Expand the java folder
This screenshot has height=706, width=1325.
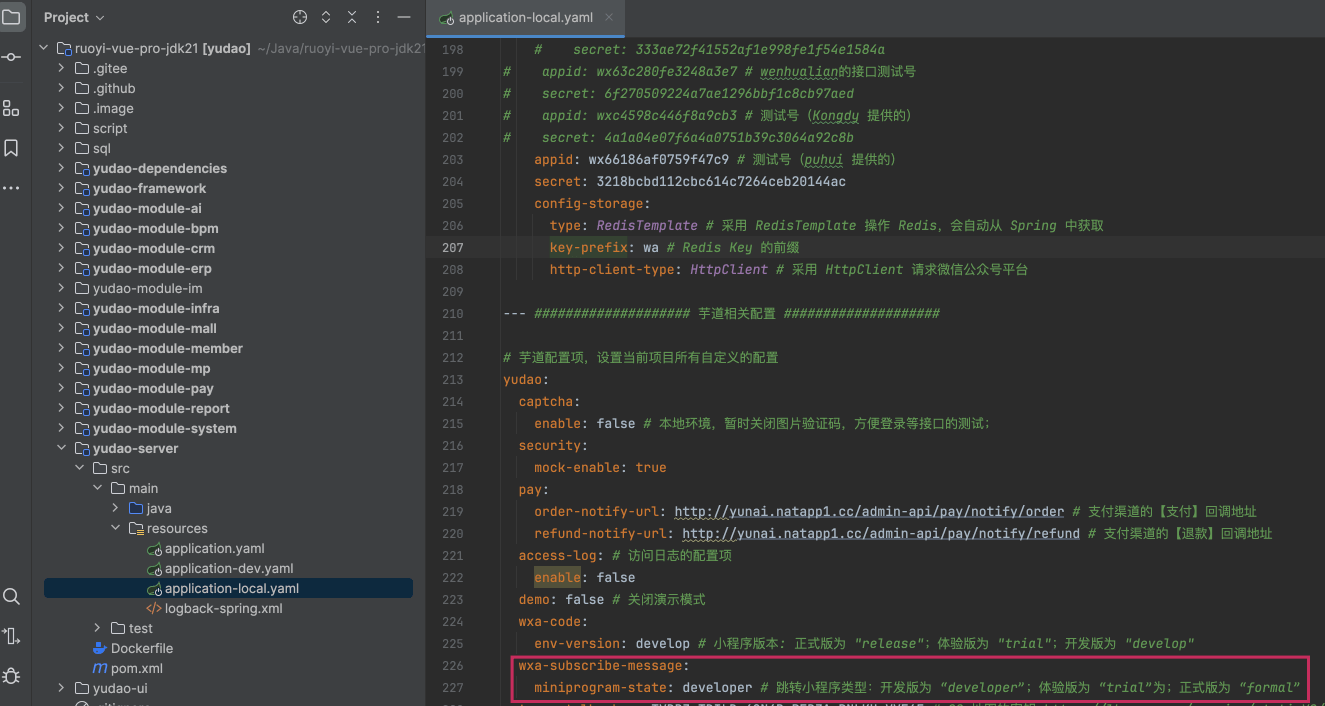coord(115,508)
